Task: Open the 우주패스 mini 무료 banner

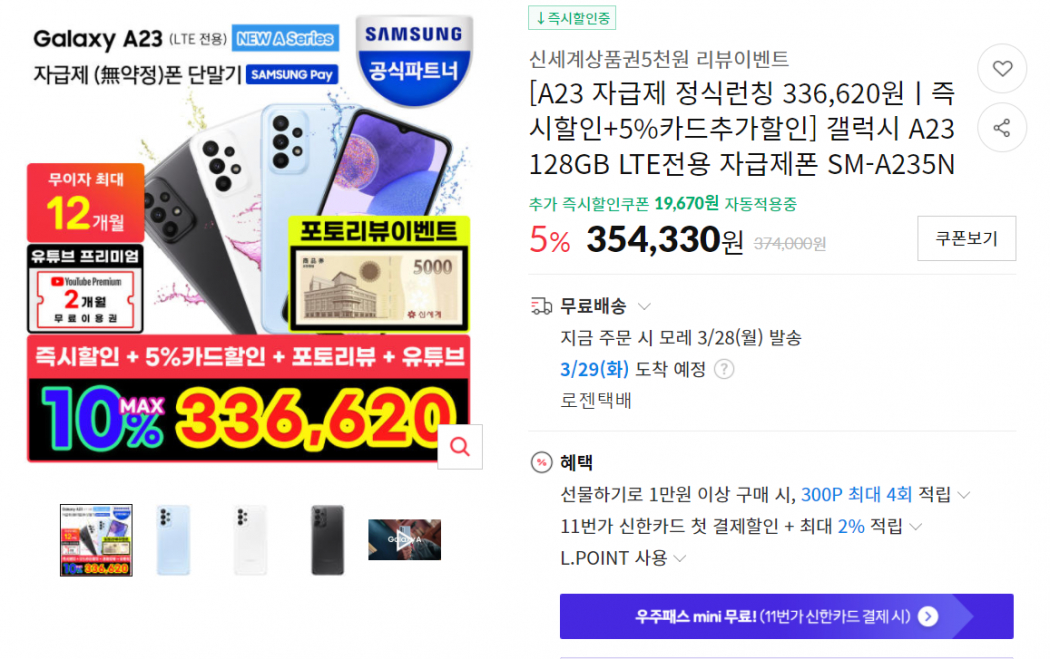Action: [786, 616]
